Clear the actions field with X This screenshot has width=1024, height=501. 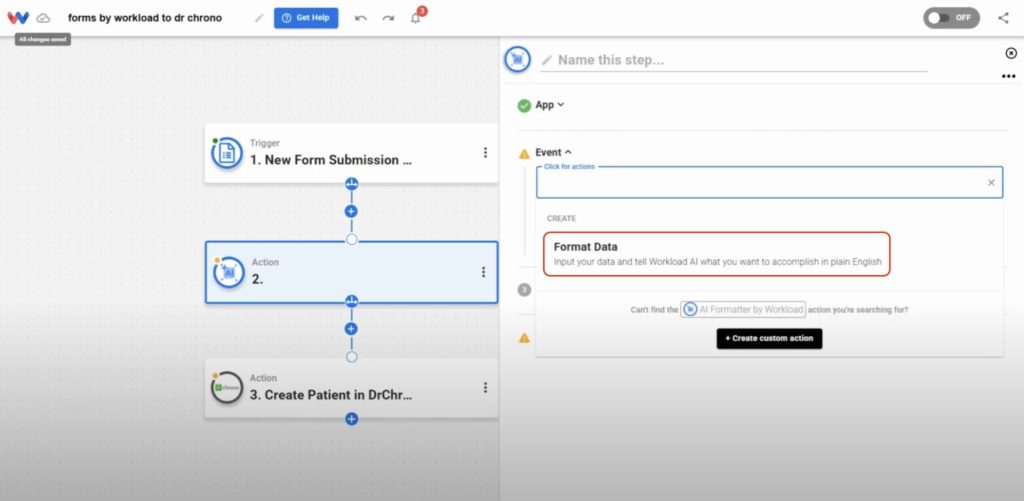tap(991, 183)
